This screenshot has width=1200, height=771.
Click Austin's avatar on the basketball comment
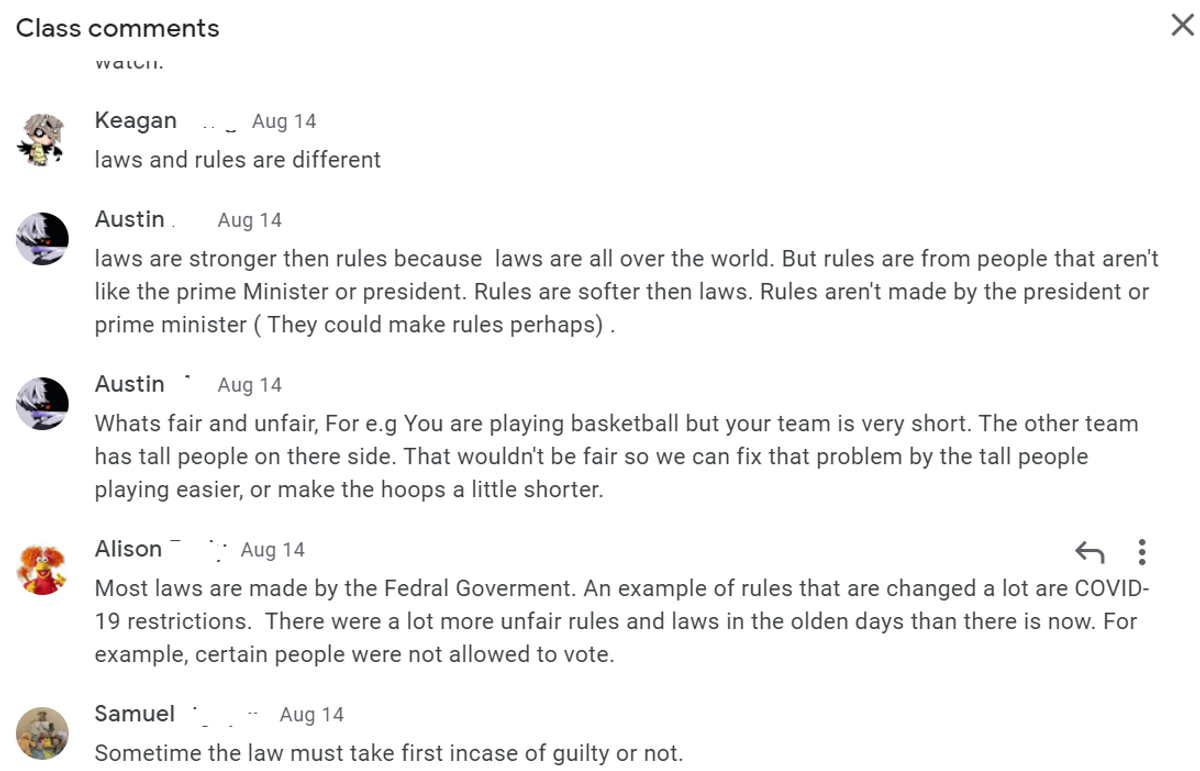[42, 402]
